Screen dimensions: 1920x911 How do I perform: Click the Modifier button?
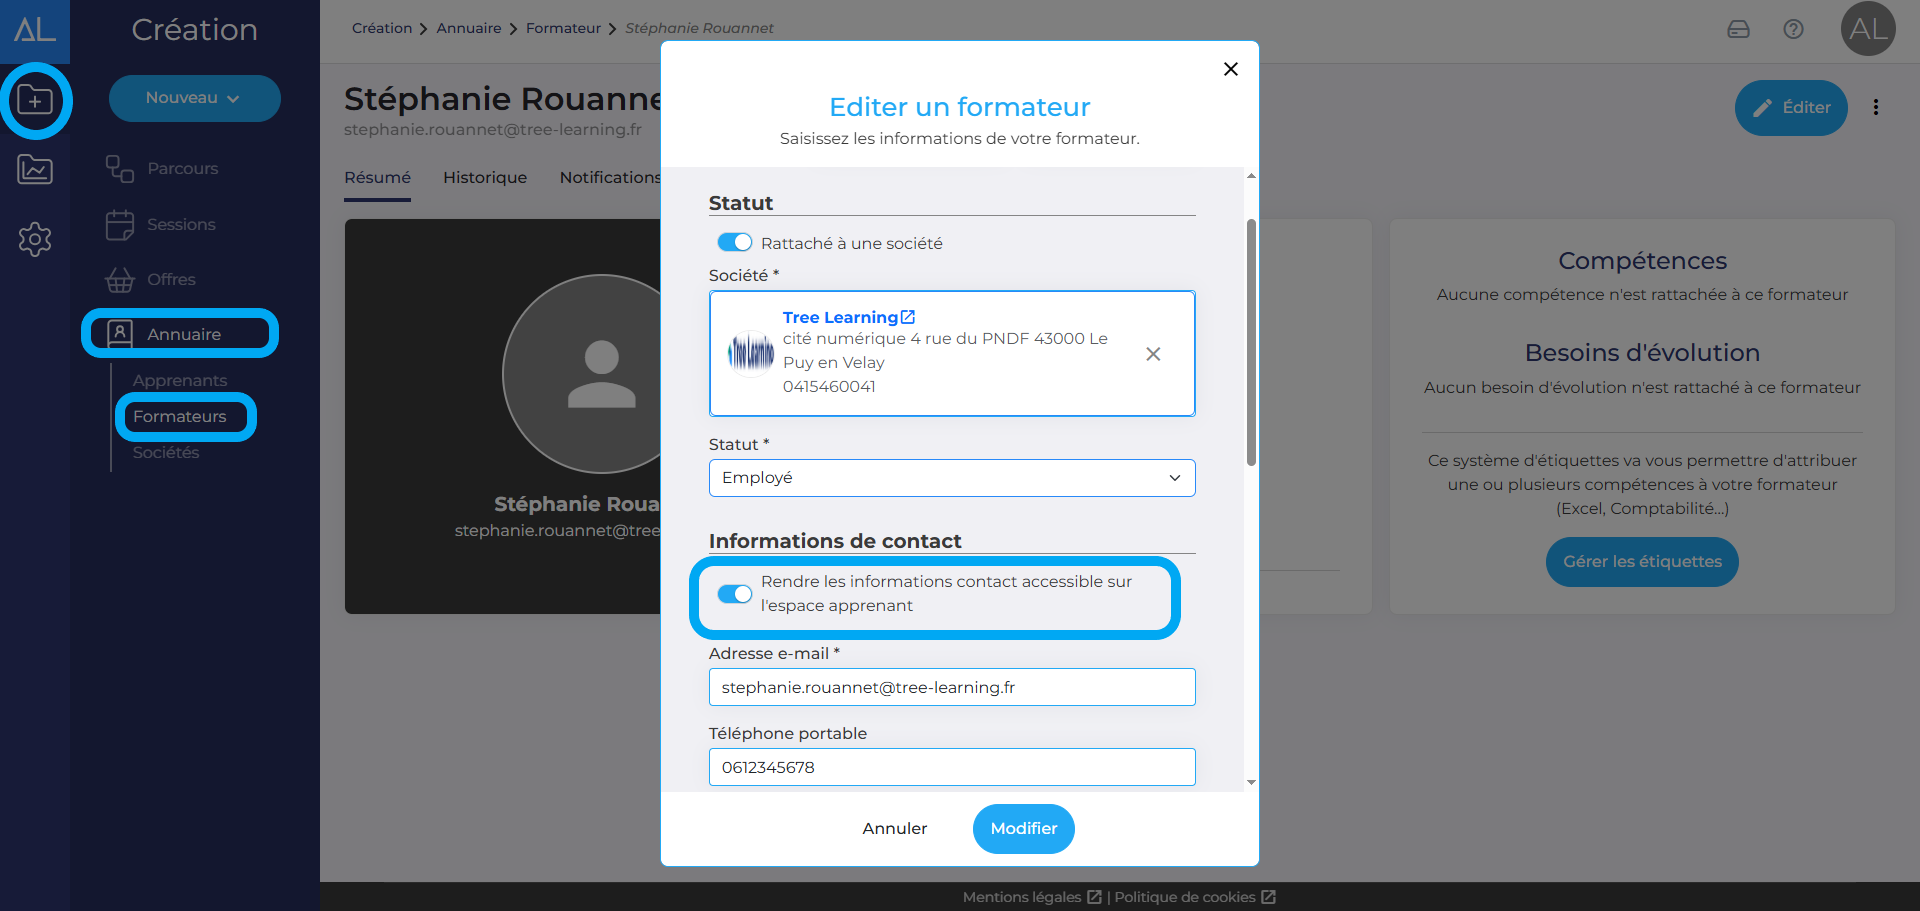(x=1023, y=829)
